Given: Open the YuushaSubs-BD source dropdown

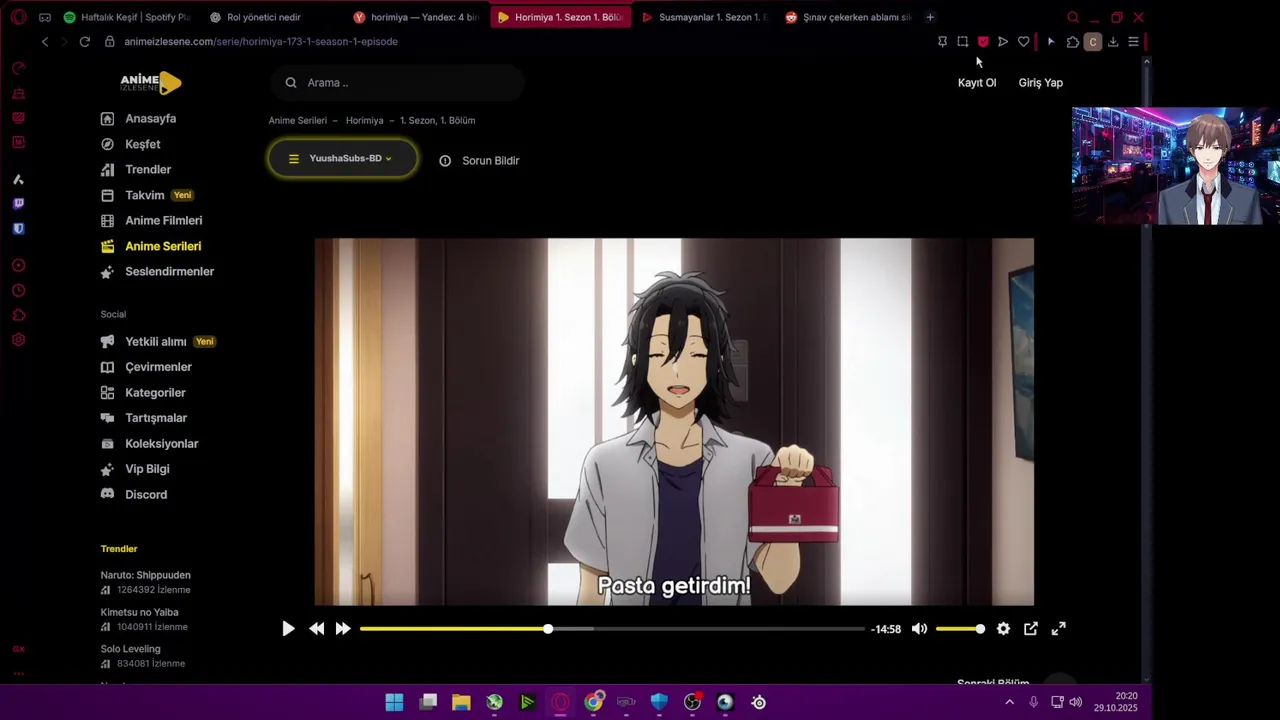Looking at the screenshot, I should [343, 159].
